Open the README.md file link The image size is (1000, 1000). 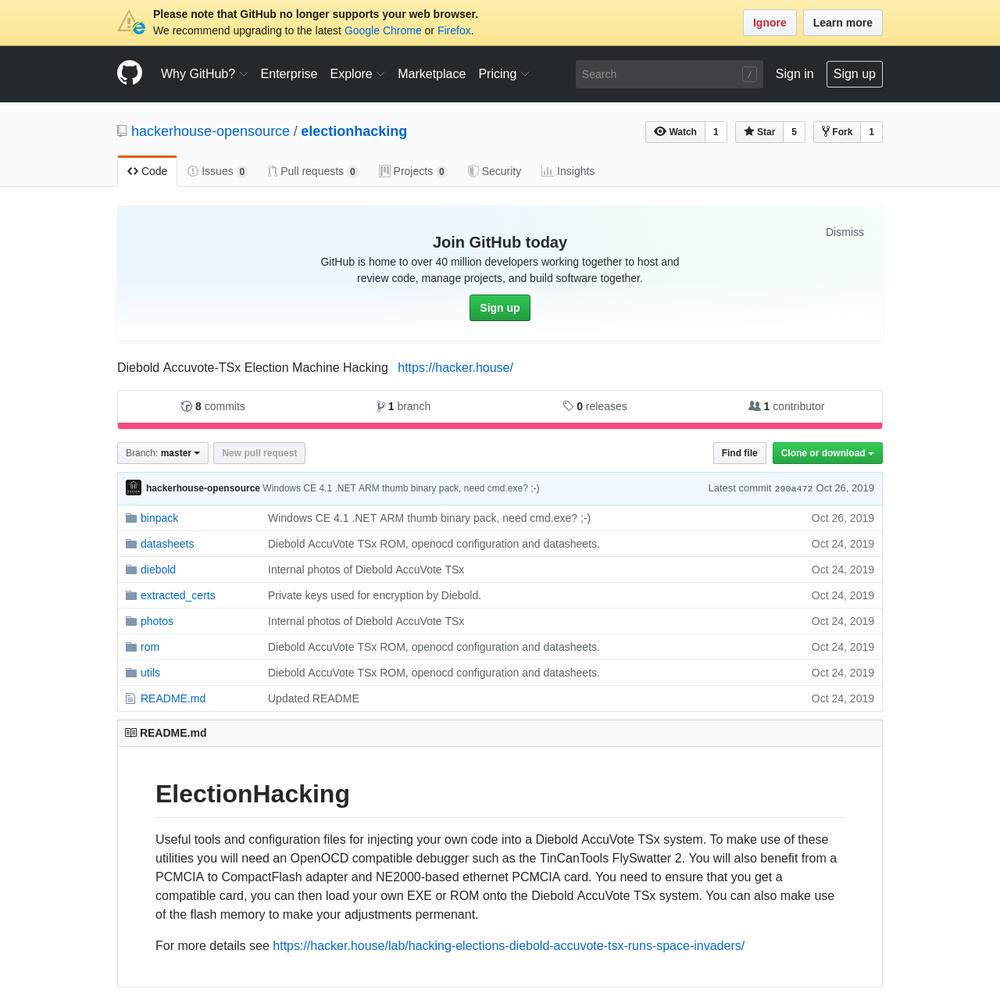tap(173, 699)
